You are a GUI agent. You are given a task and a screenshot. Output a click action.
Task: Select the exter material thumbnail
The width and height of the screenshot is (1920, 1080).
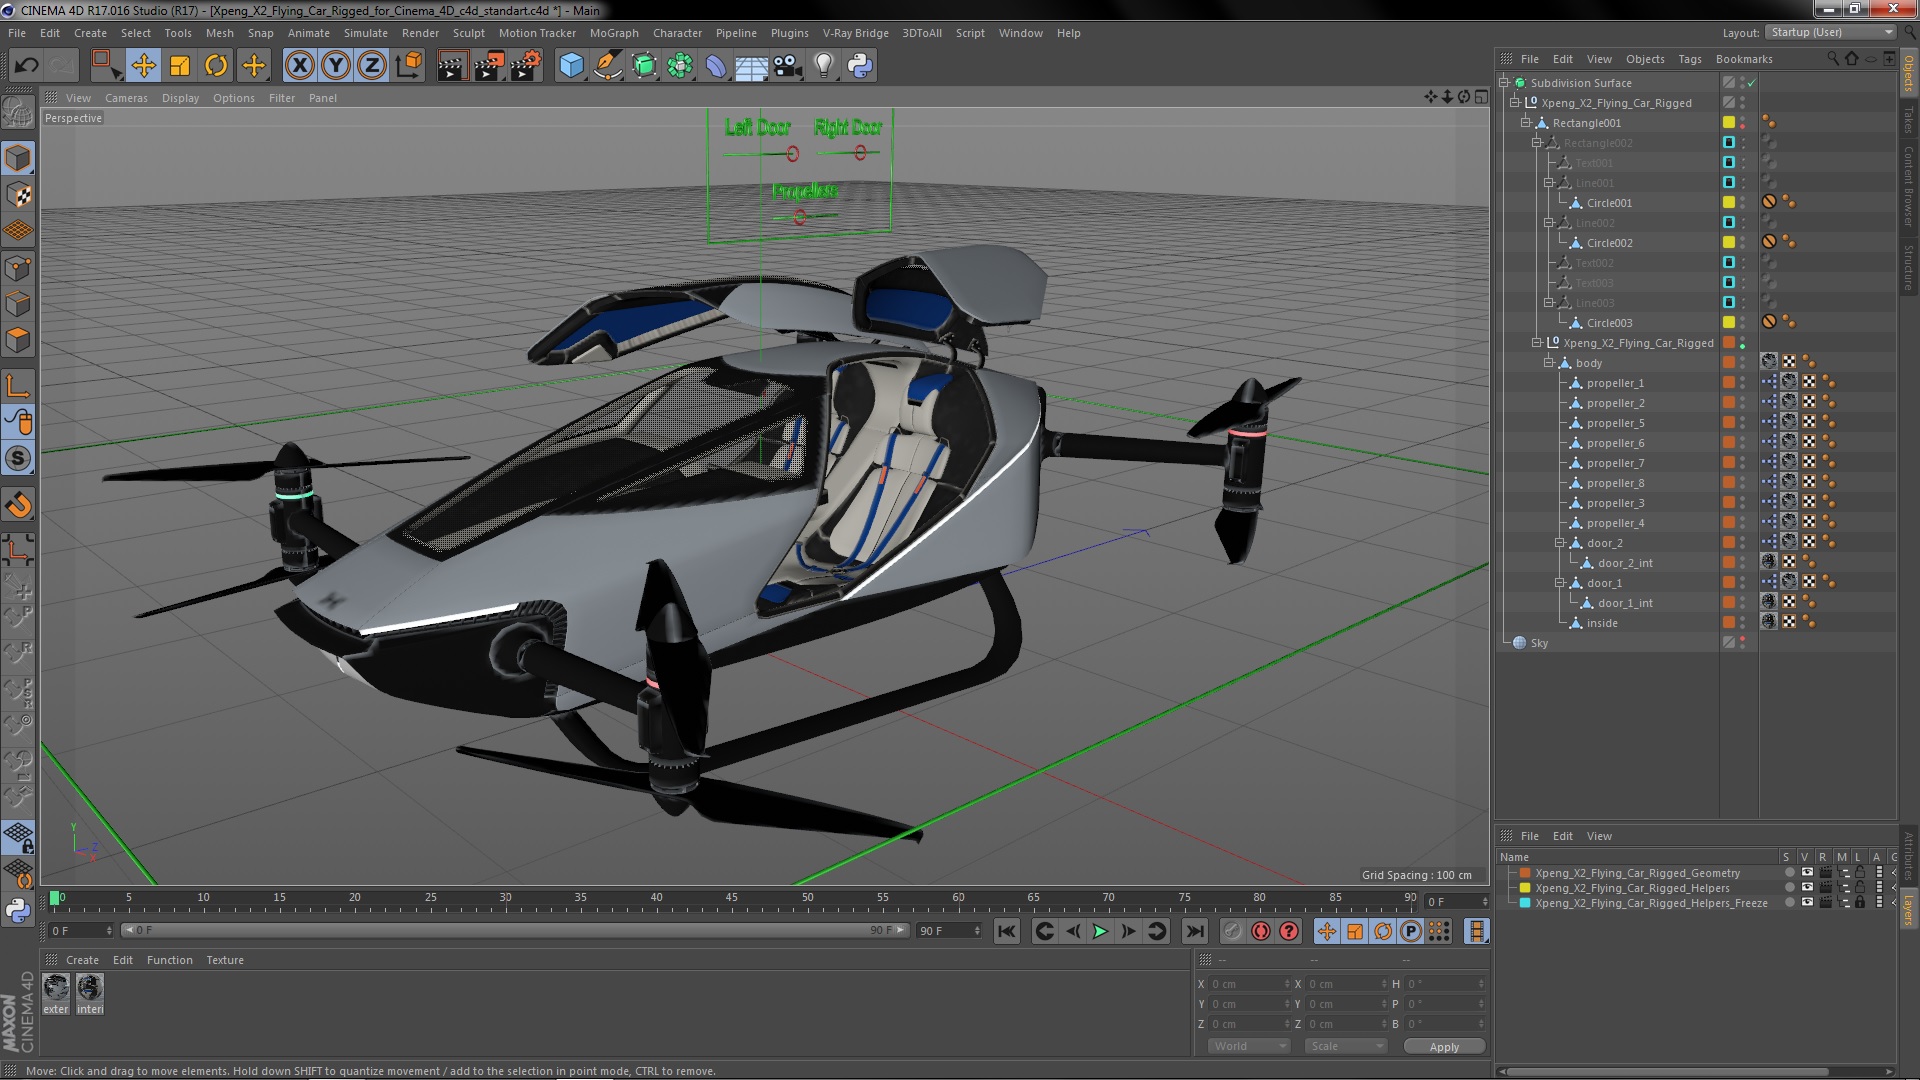tap(56, 988)
